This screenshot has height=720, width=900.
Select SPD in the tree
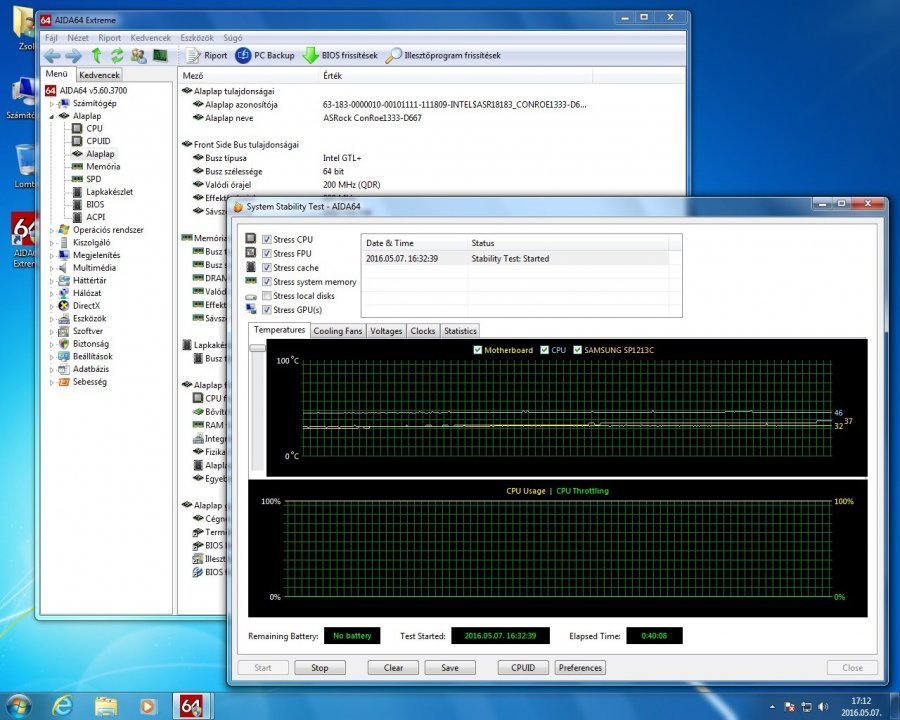click(x=94, y=179)
